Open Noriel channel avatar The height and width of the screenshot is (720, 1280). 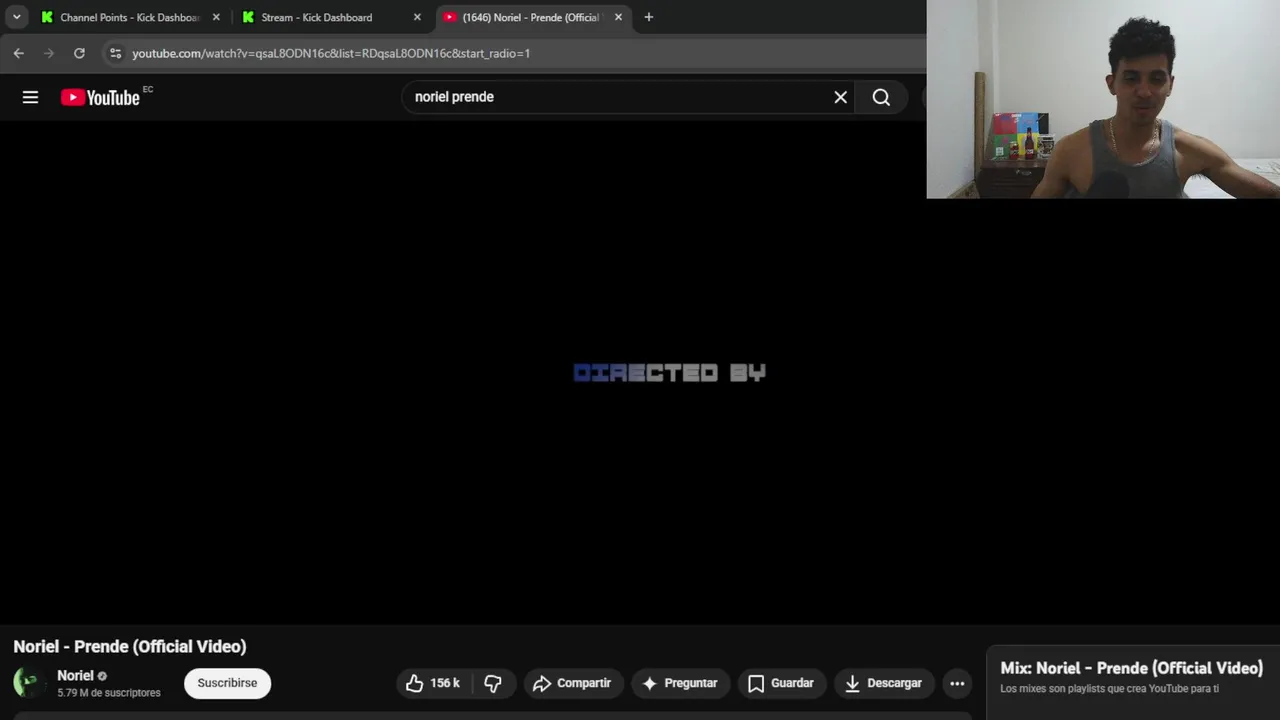[29, 683]
